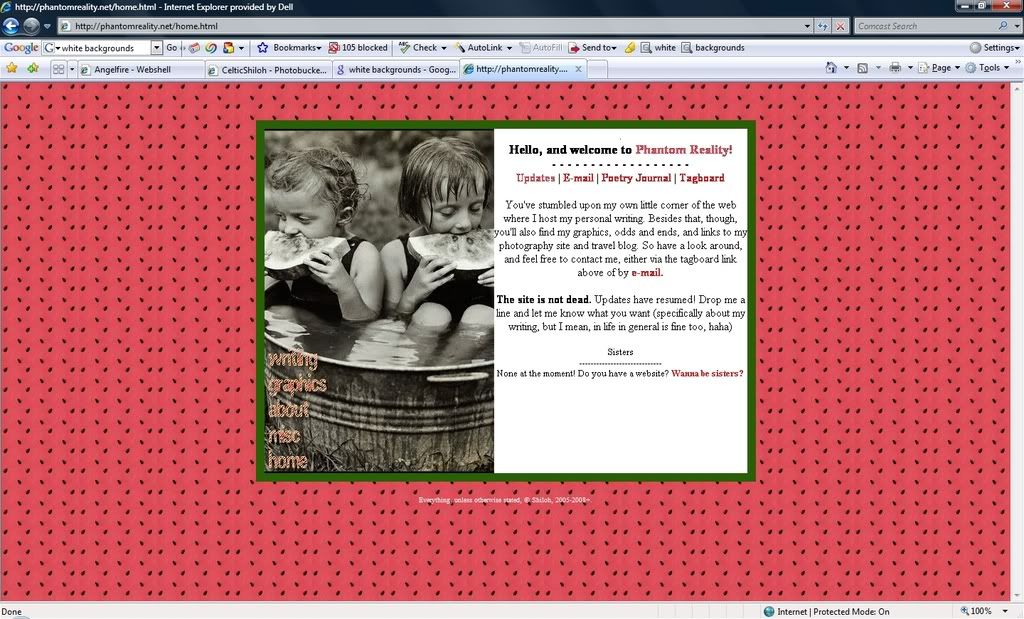Screen dimensions: 1024x619
Task: Switch to the CelticShiloh - Photobucket tab
Action: pyautogui.click(x=268, y=69)
